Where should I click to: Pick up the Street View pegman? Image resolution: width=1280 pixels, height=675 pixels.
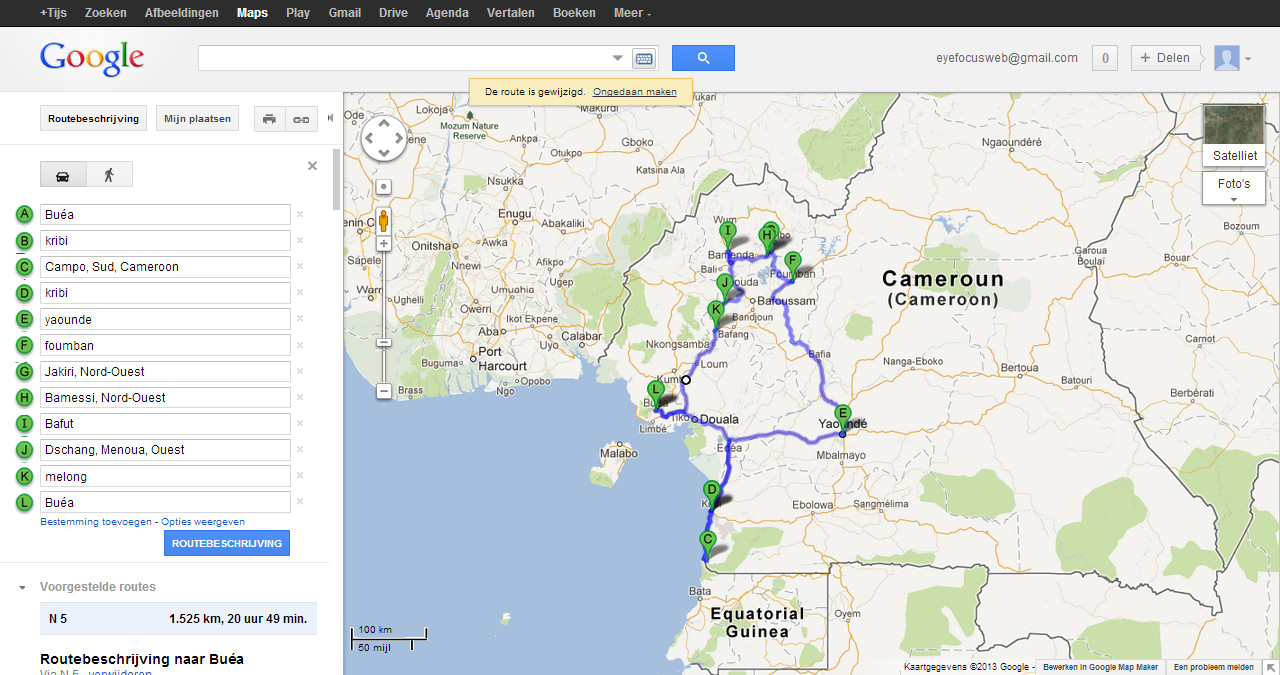(x=383, y=221)
